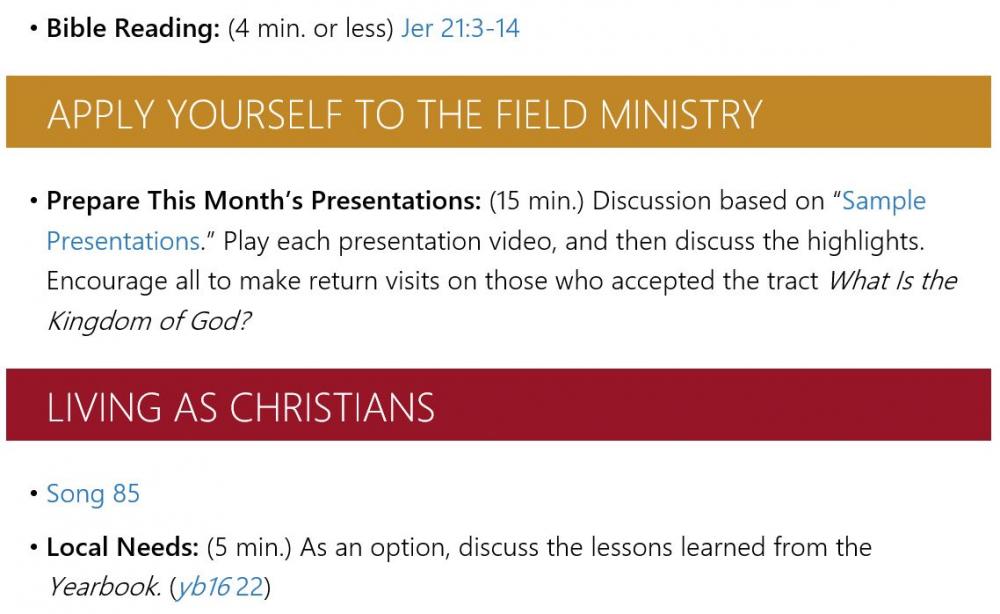1000x614 pixels.
Task: Click the bullet point before Bible Reading
Action: click(x=35, y=28)
